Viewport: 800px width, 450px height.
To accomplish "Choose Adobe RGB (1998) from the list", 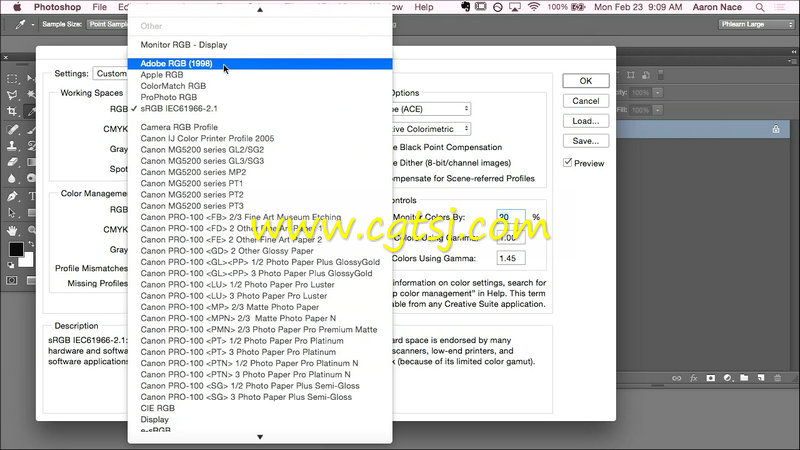I will click(260, 63).
